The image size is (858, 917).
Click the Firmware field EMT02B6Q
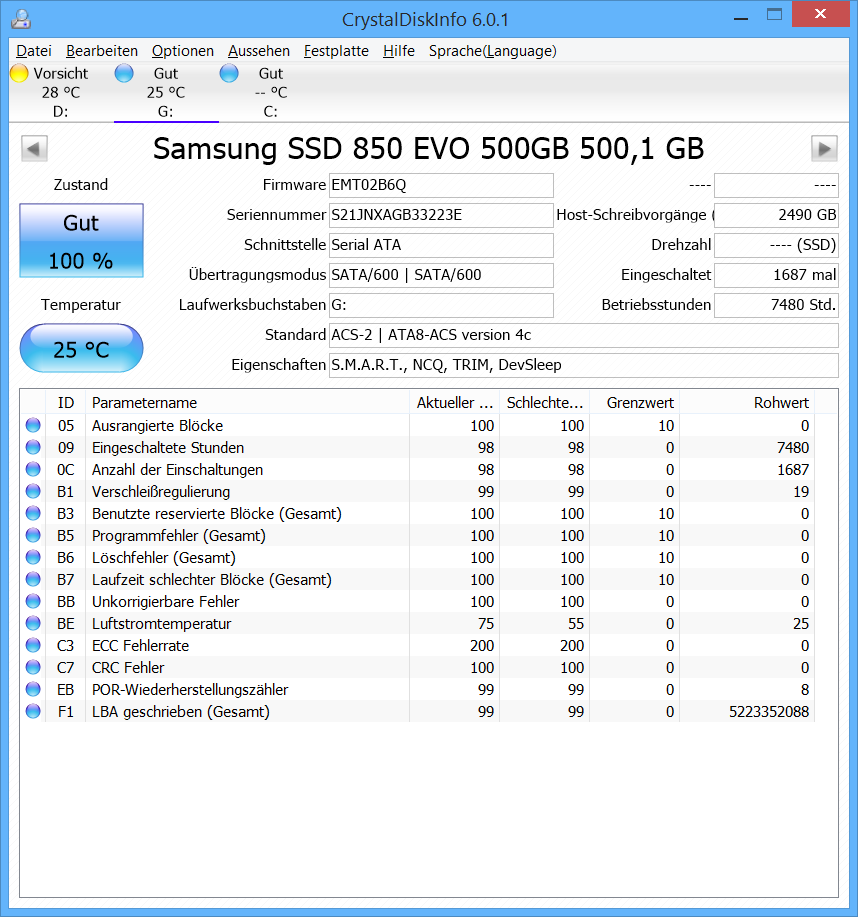441,185
